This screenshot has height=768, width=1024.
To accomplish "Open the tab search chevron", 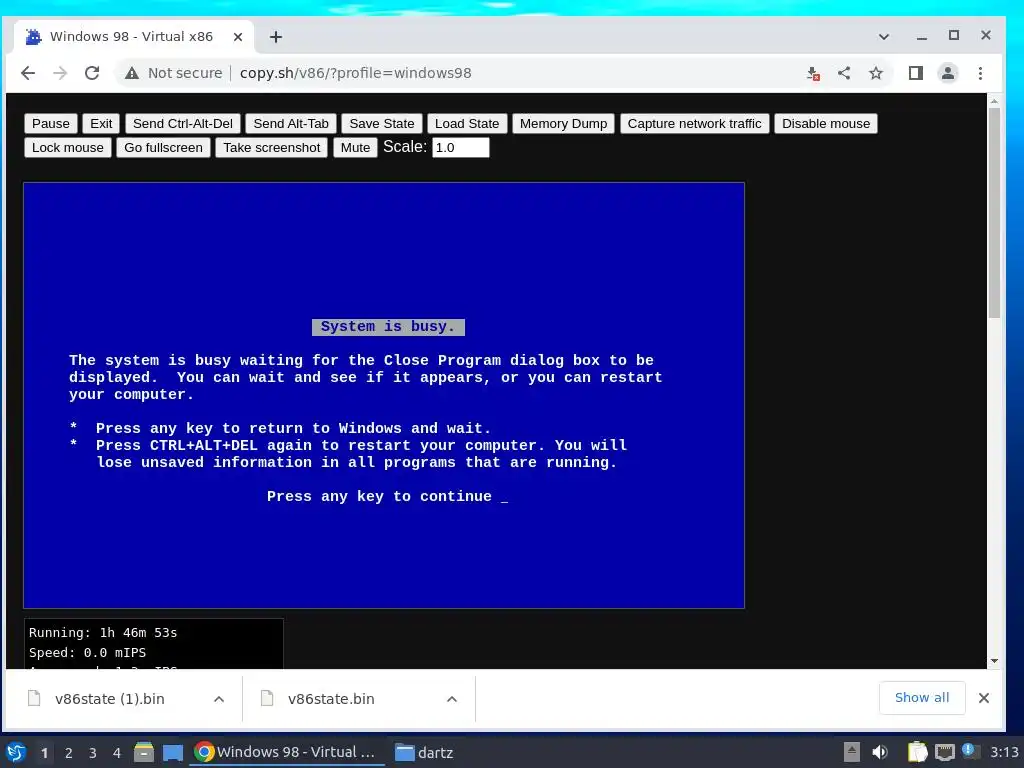I will point(884,37).
